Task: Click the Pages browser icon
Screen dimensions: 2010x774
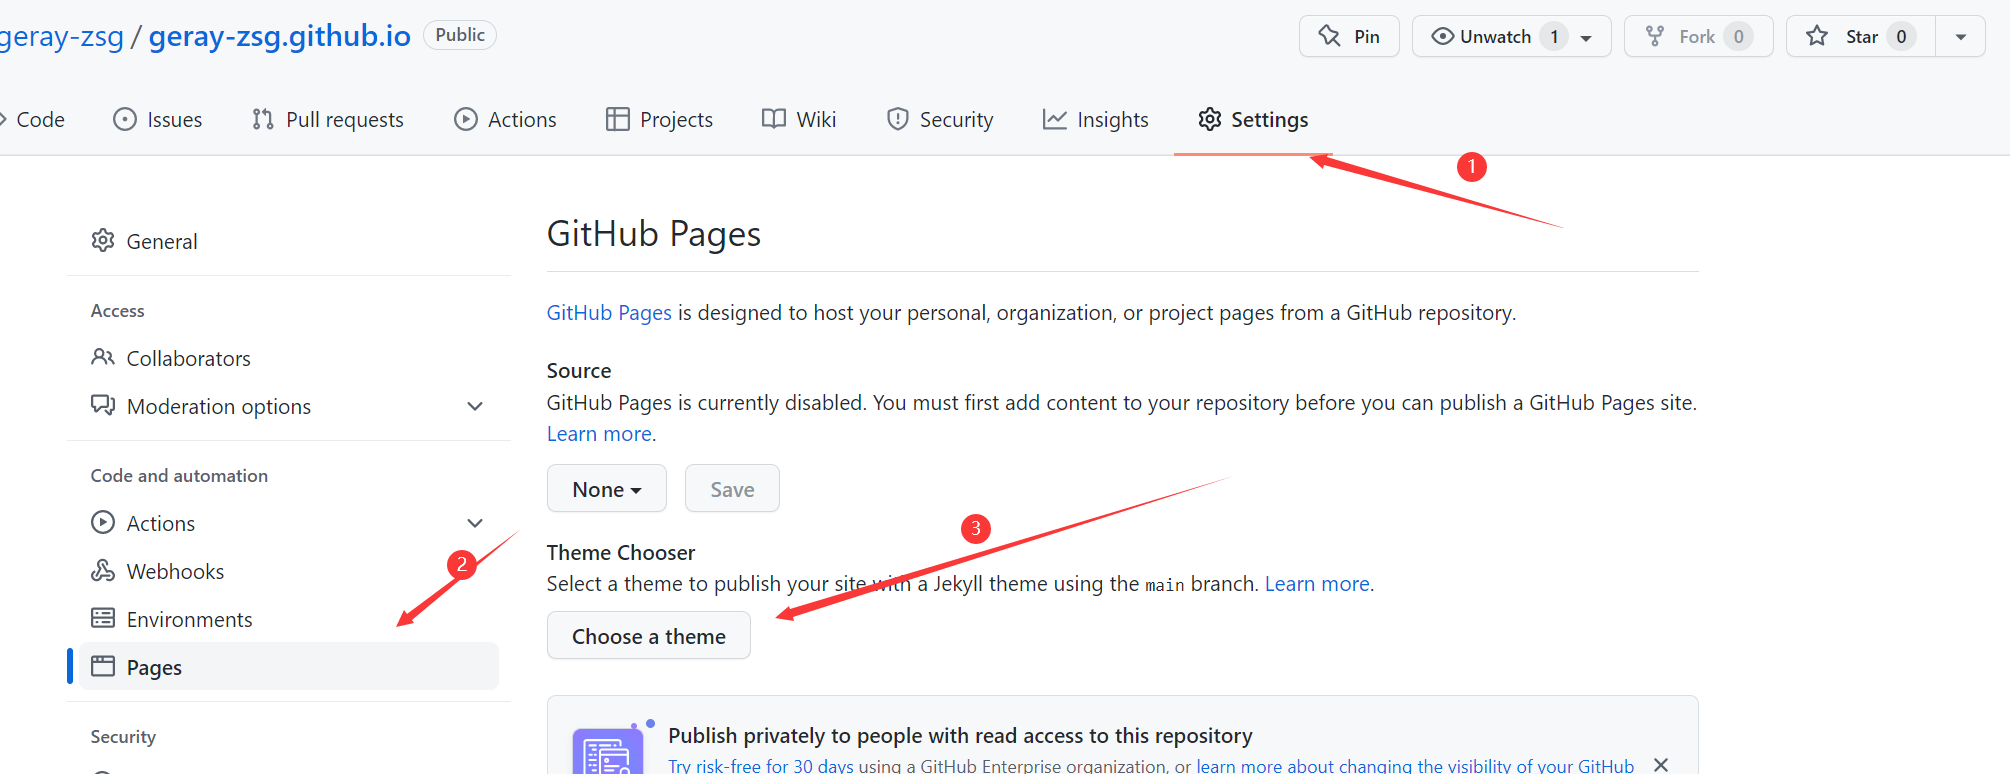Action: point(103,666)
